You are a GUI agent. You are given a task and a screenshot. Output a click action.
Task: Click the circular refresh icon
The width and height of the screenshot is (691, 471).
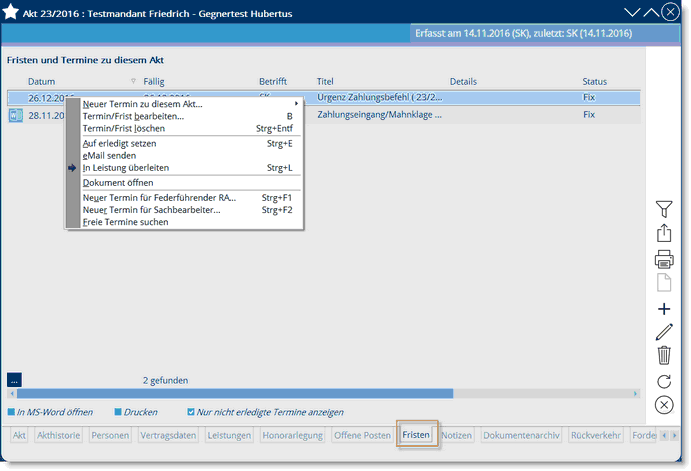tap(664, 381)
